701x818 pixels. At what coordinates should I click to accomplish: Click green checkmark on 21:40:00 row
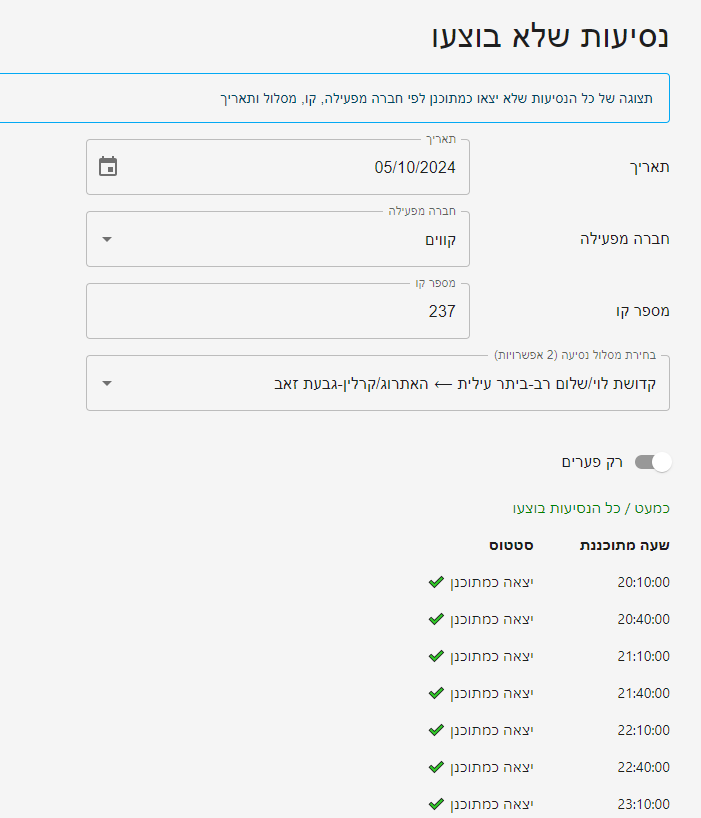(435, 693)
